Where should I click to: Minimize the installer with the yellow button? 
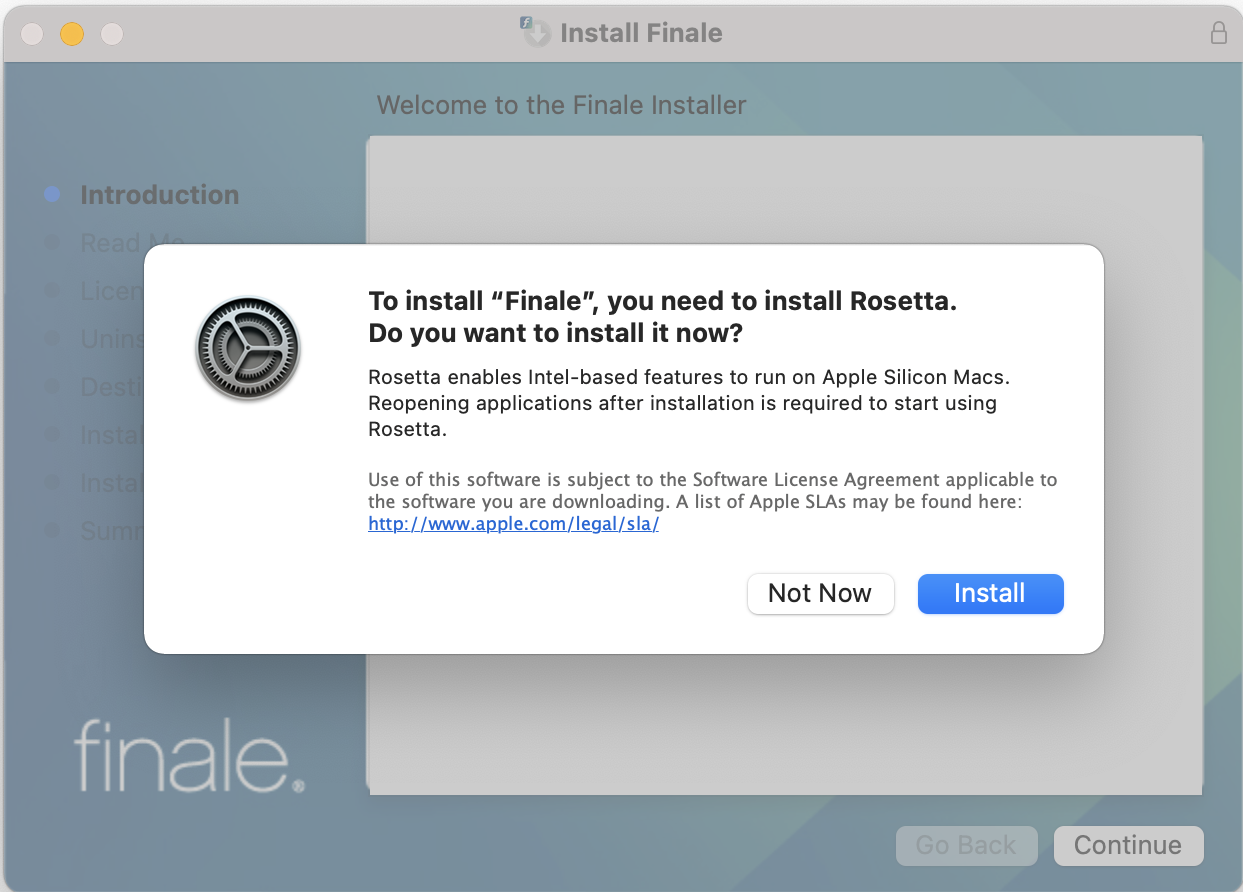[72, 33]
